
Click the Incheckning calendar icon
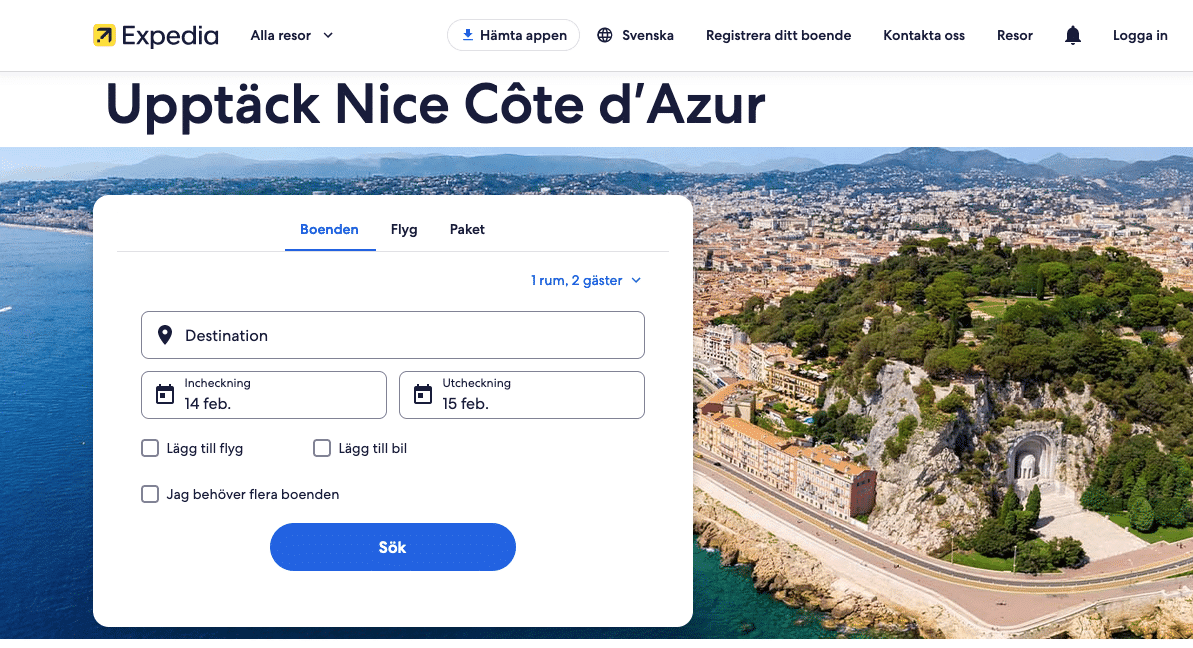(x=165, y=395)
